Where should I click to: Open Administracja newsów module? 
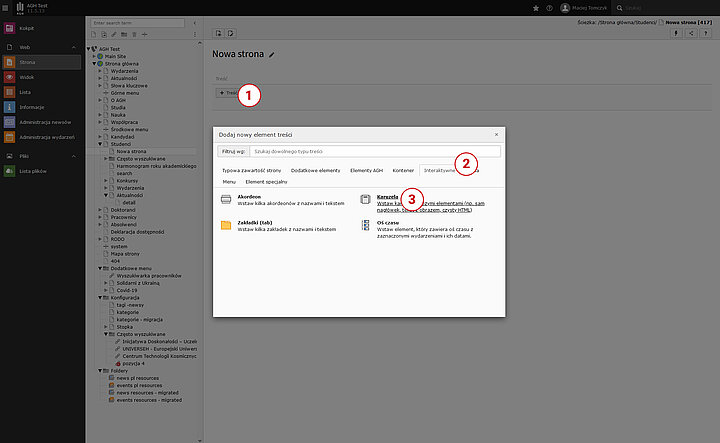(44, 121)
